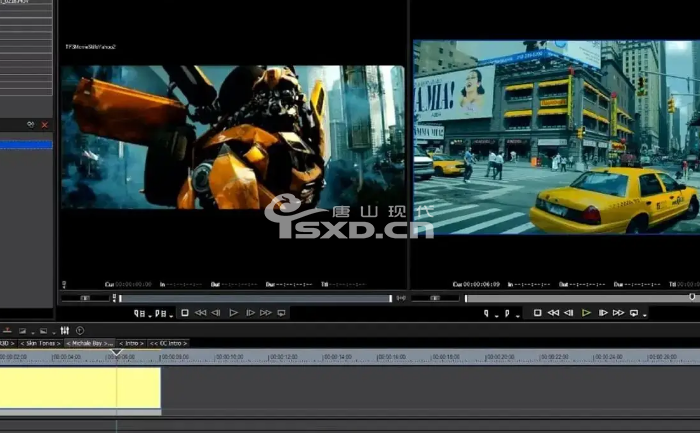
Task: Fast forward in the left player monitor
Action: (x=266, y=313)
